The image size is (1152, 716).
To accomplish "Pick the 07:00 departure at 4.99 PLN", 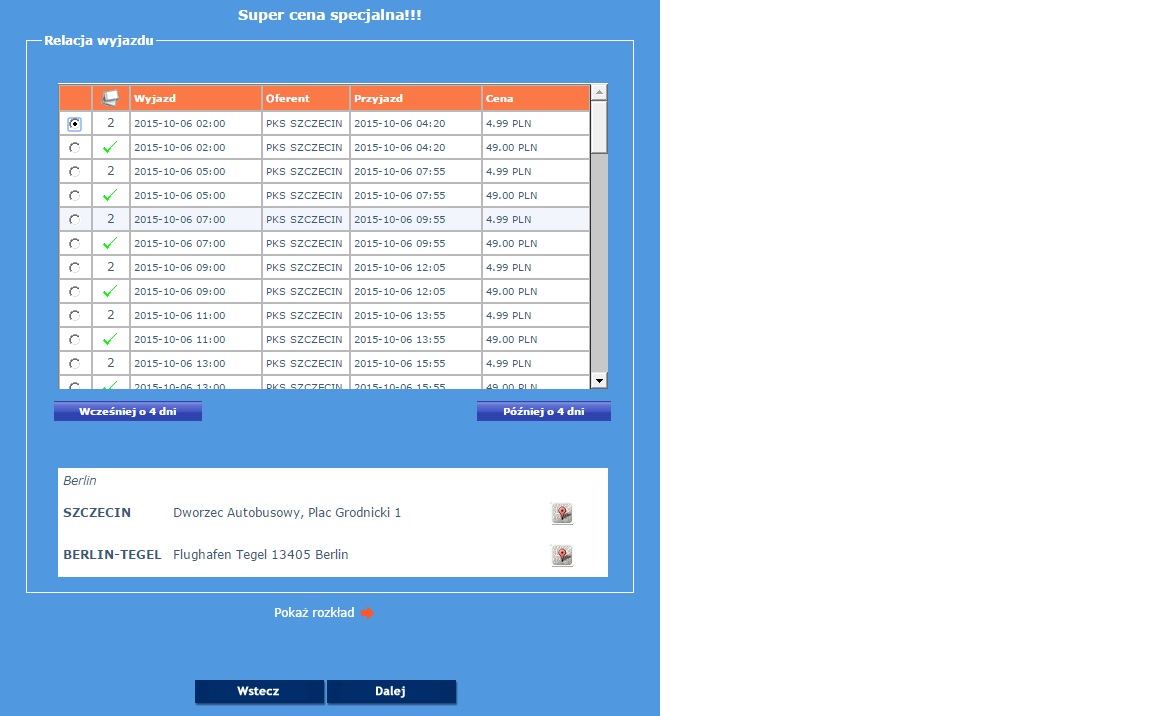I will 74,220.
